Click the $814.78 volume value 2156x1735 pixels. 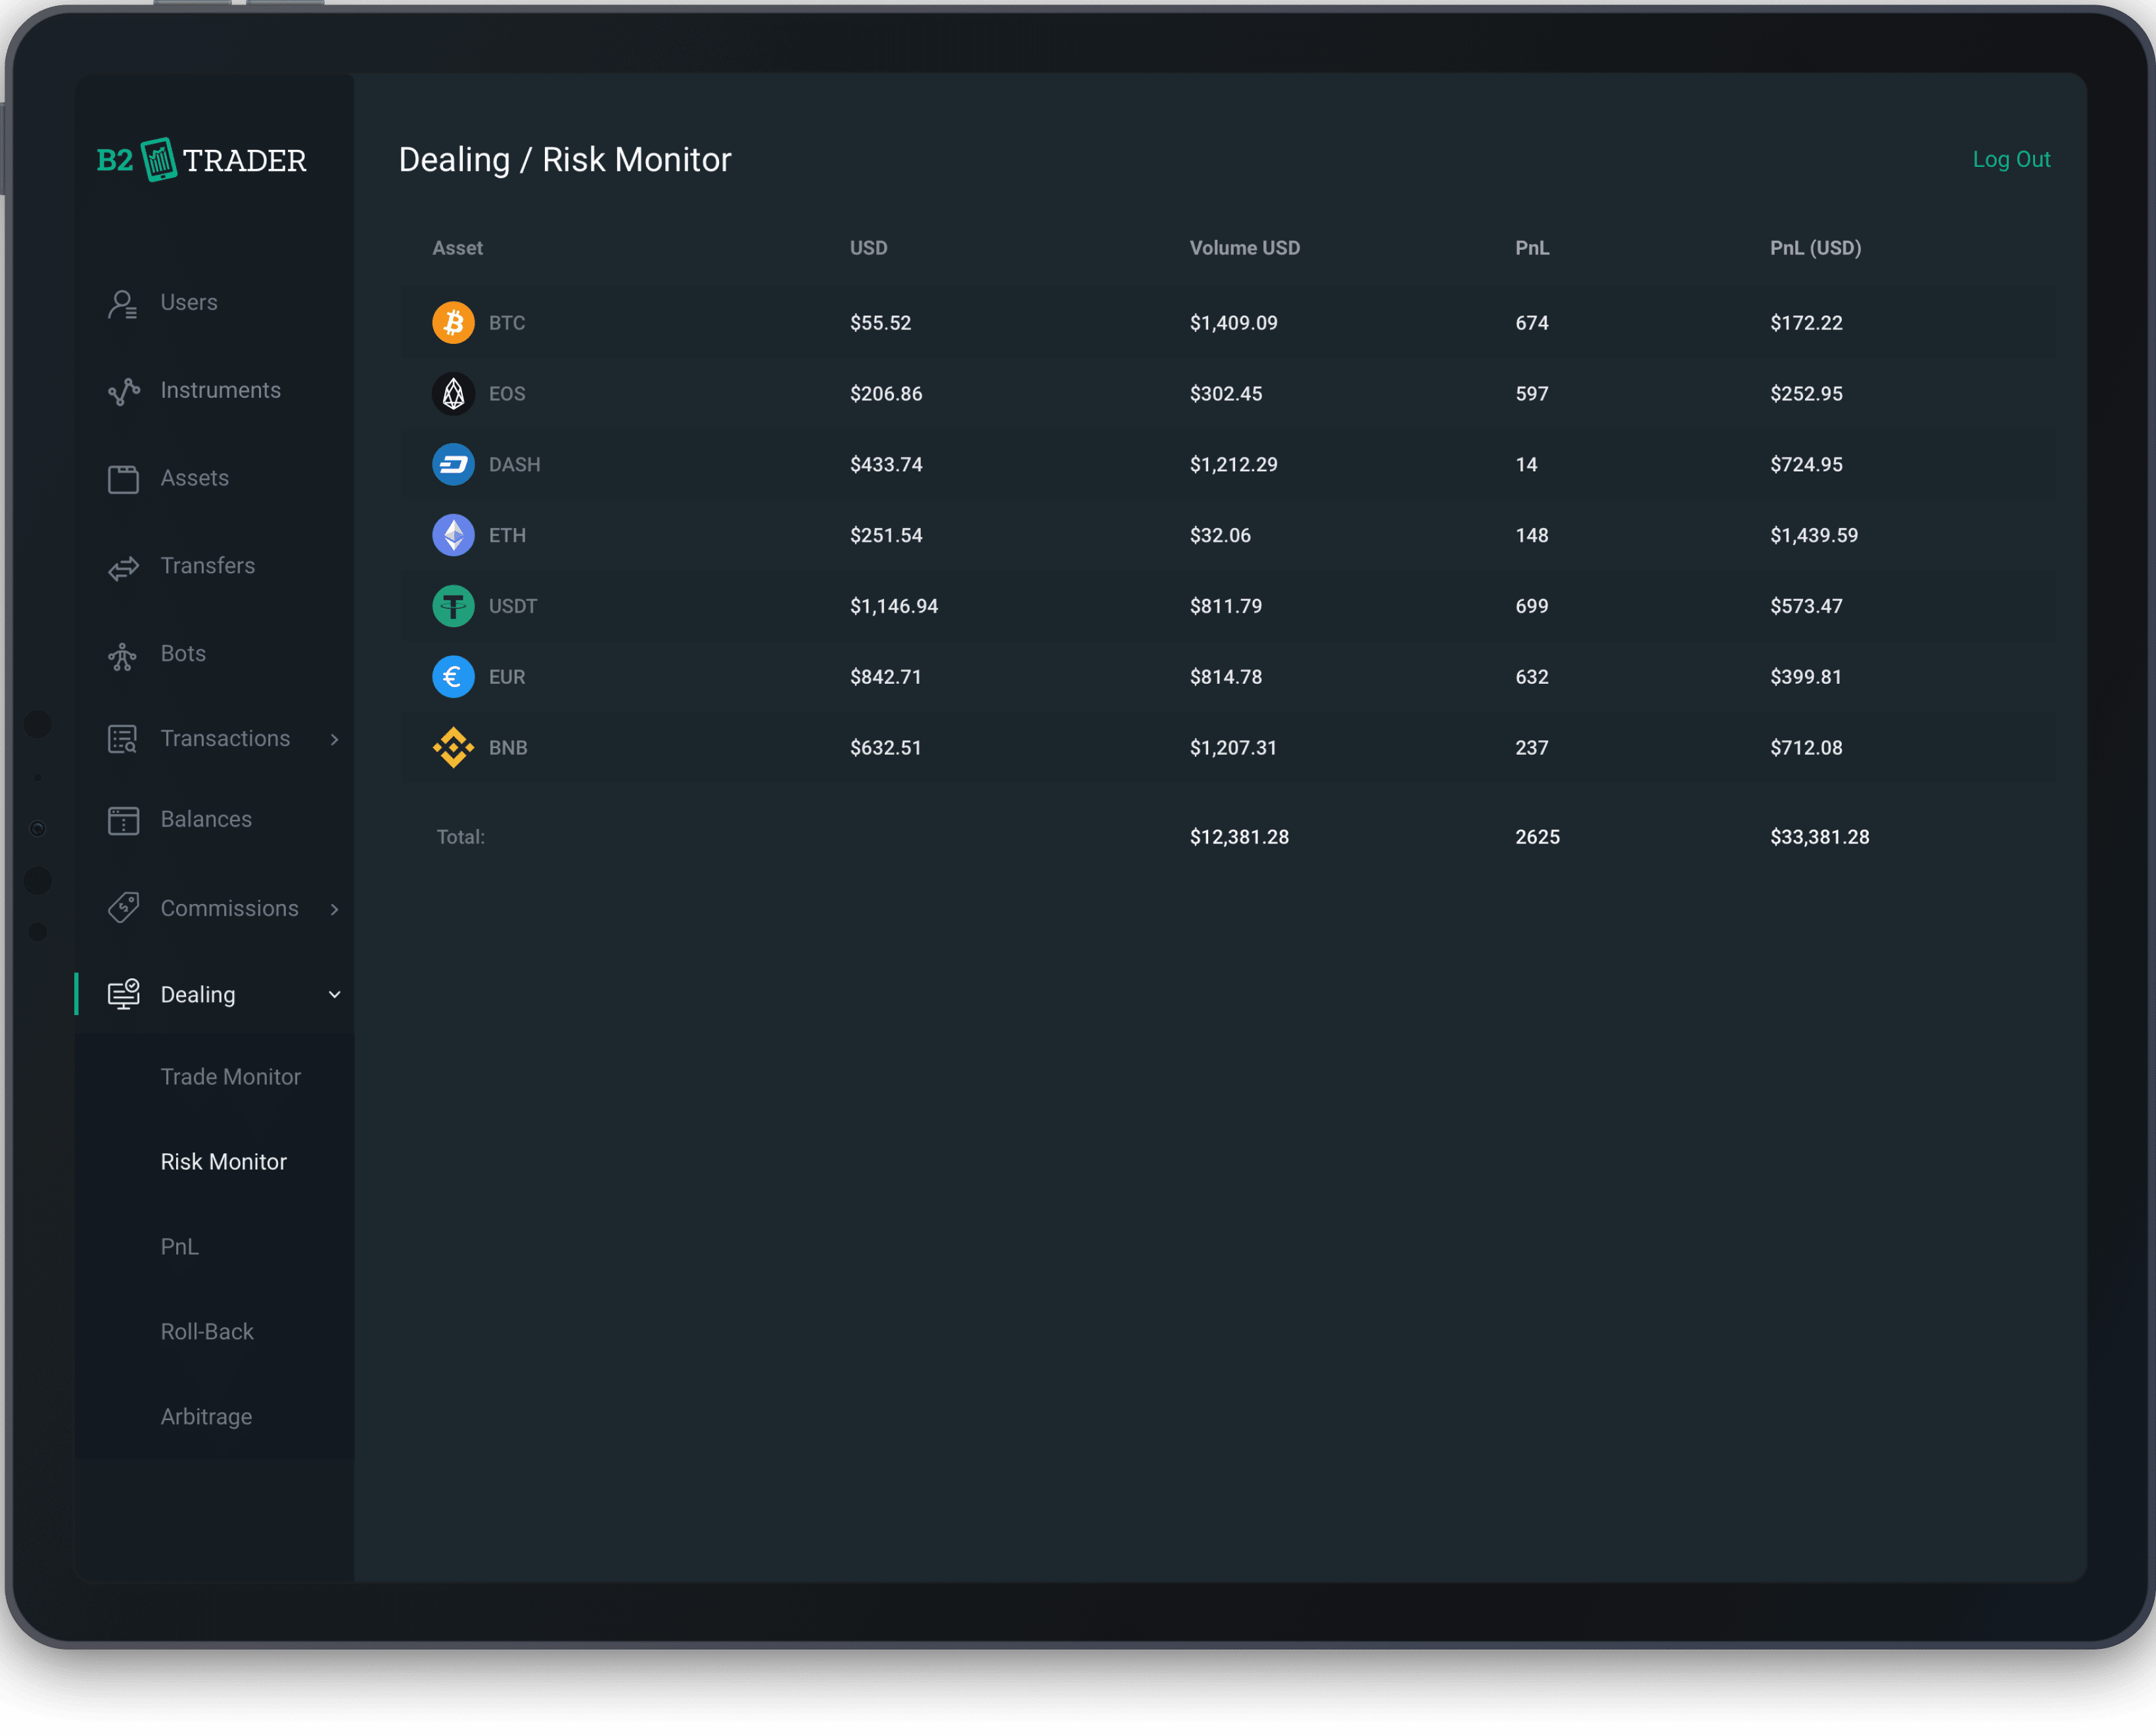click(x=1225, y=678)
